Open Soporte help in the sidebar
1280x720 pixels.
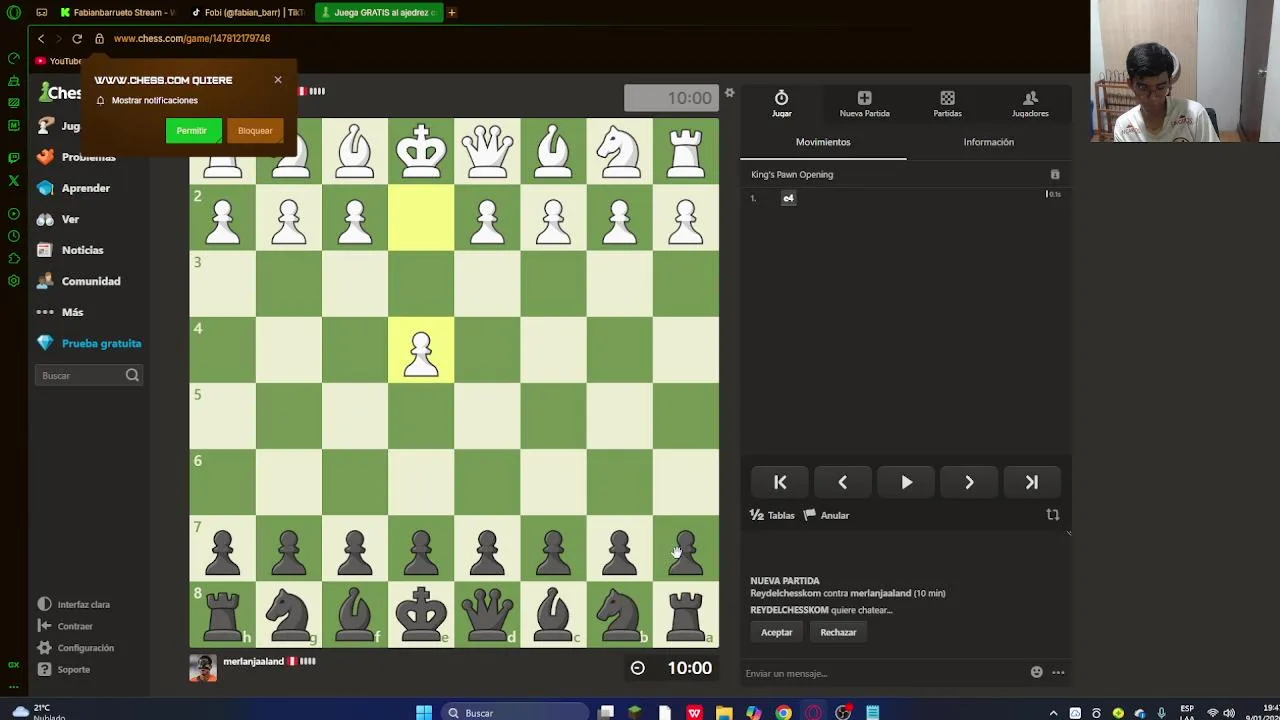coord(64,669)
